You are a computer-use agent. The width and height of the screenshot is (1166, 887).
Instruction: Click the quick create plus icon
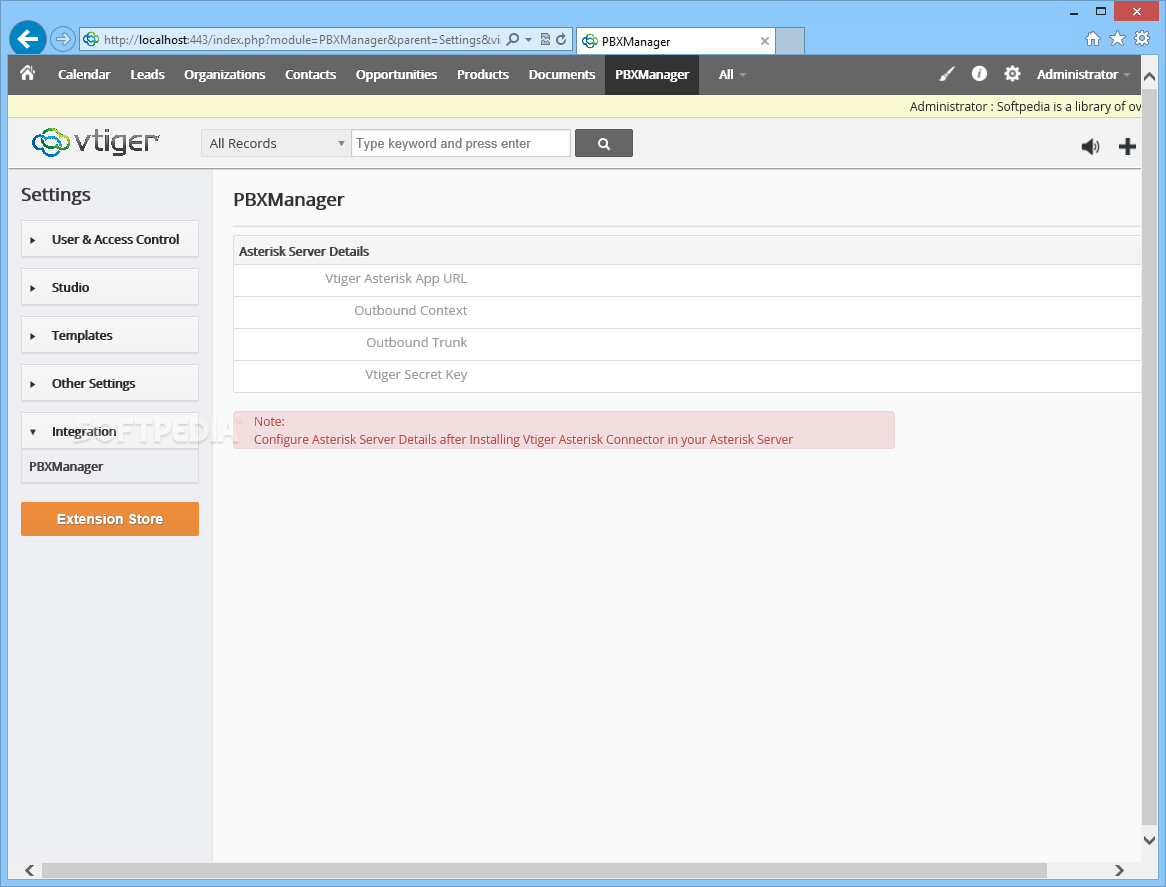coord(1127,146)
